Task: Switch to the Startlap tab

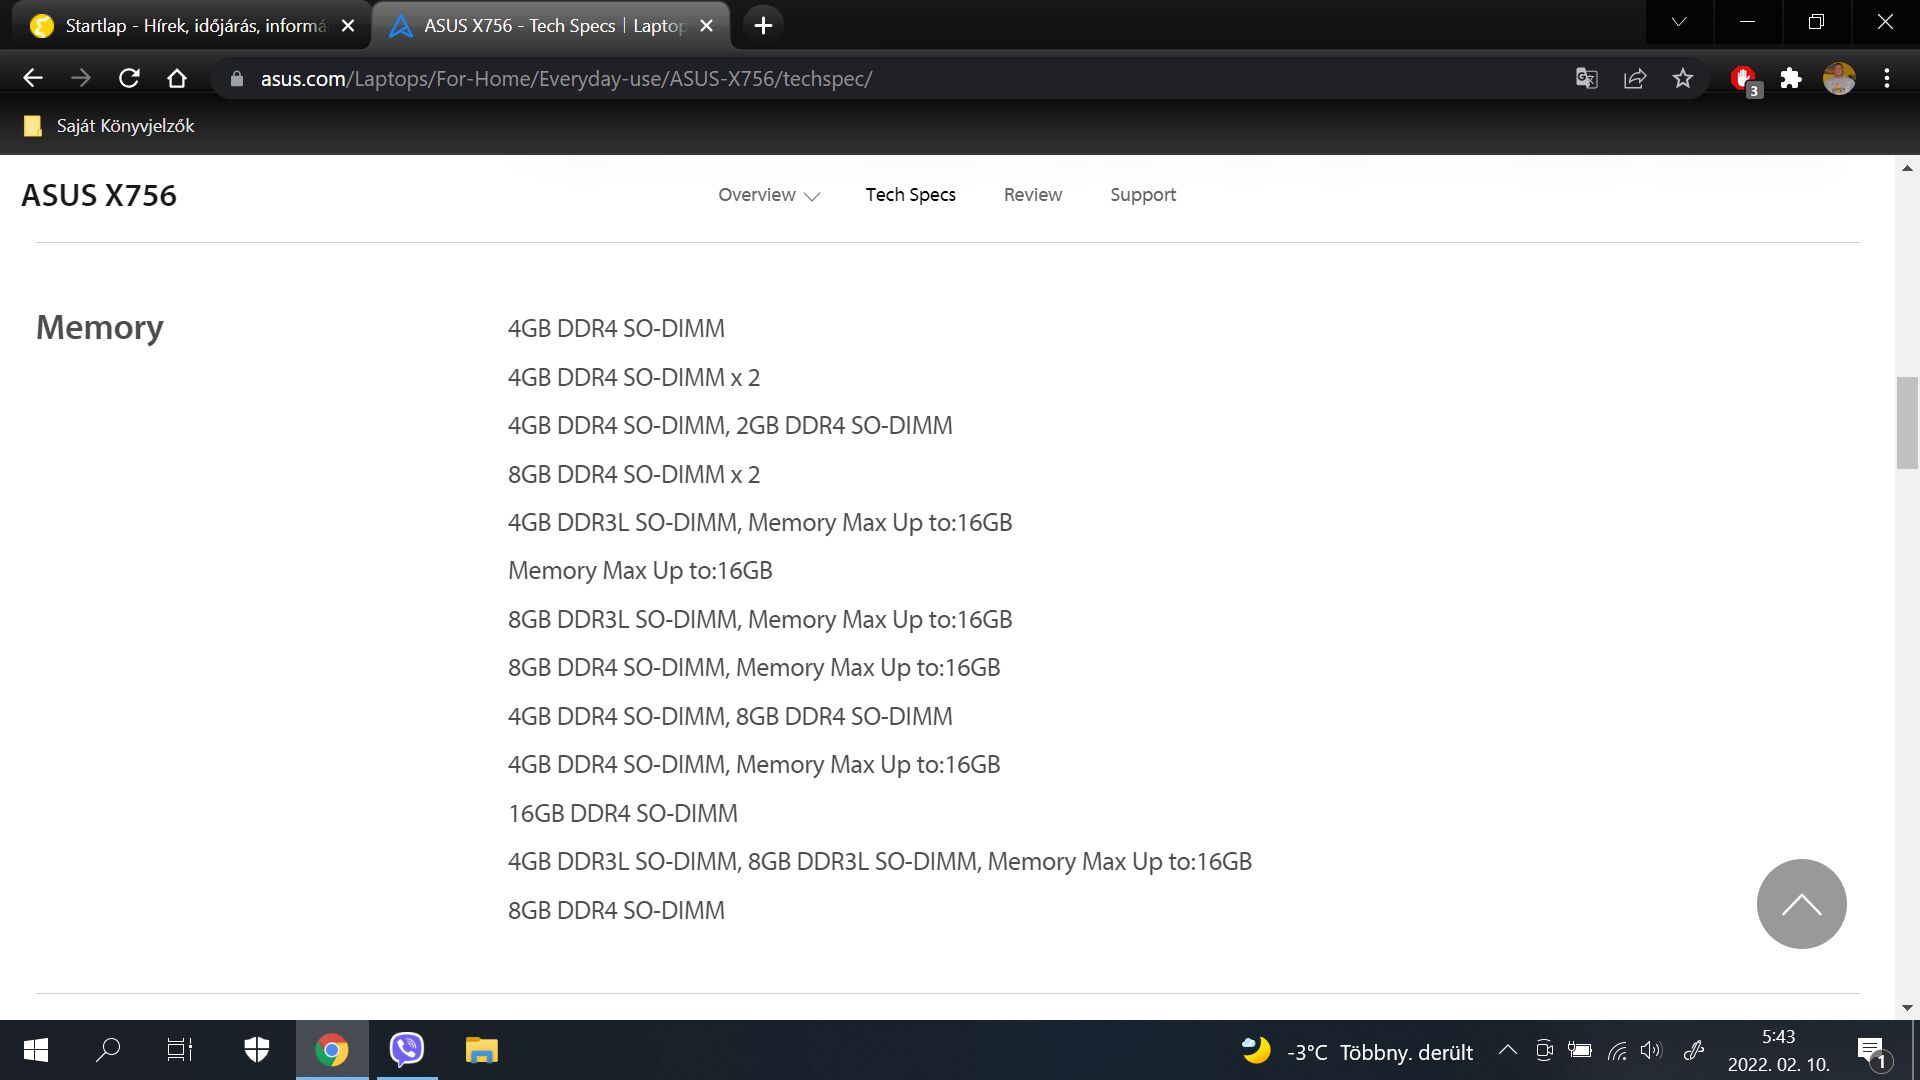Action: [x=195, y=26]
